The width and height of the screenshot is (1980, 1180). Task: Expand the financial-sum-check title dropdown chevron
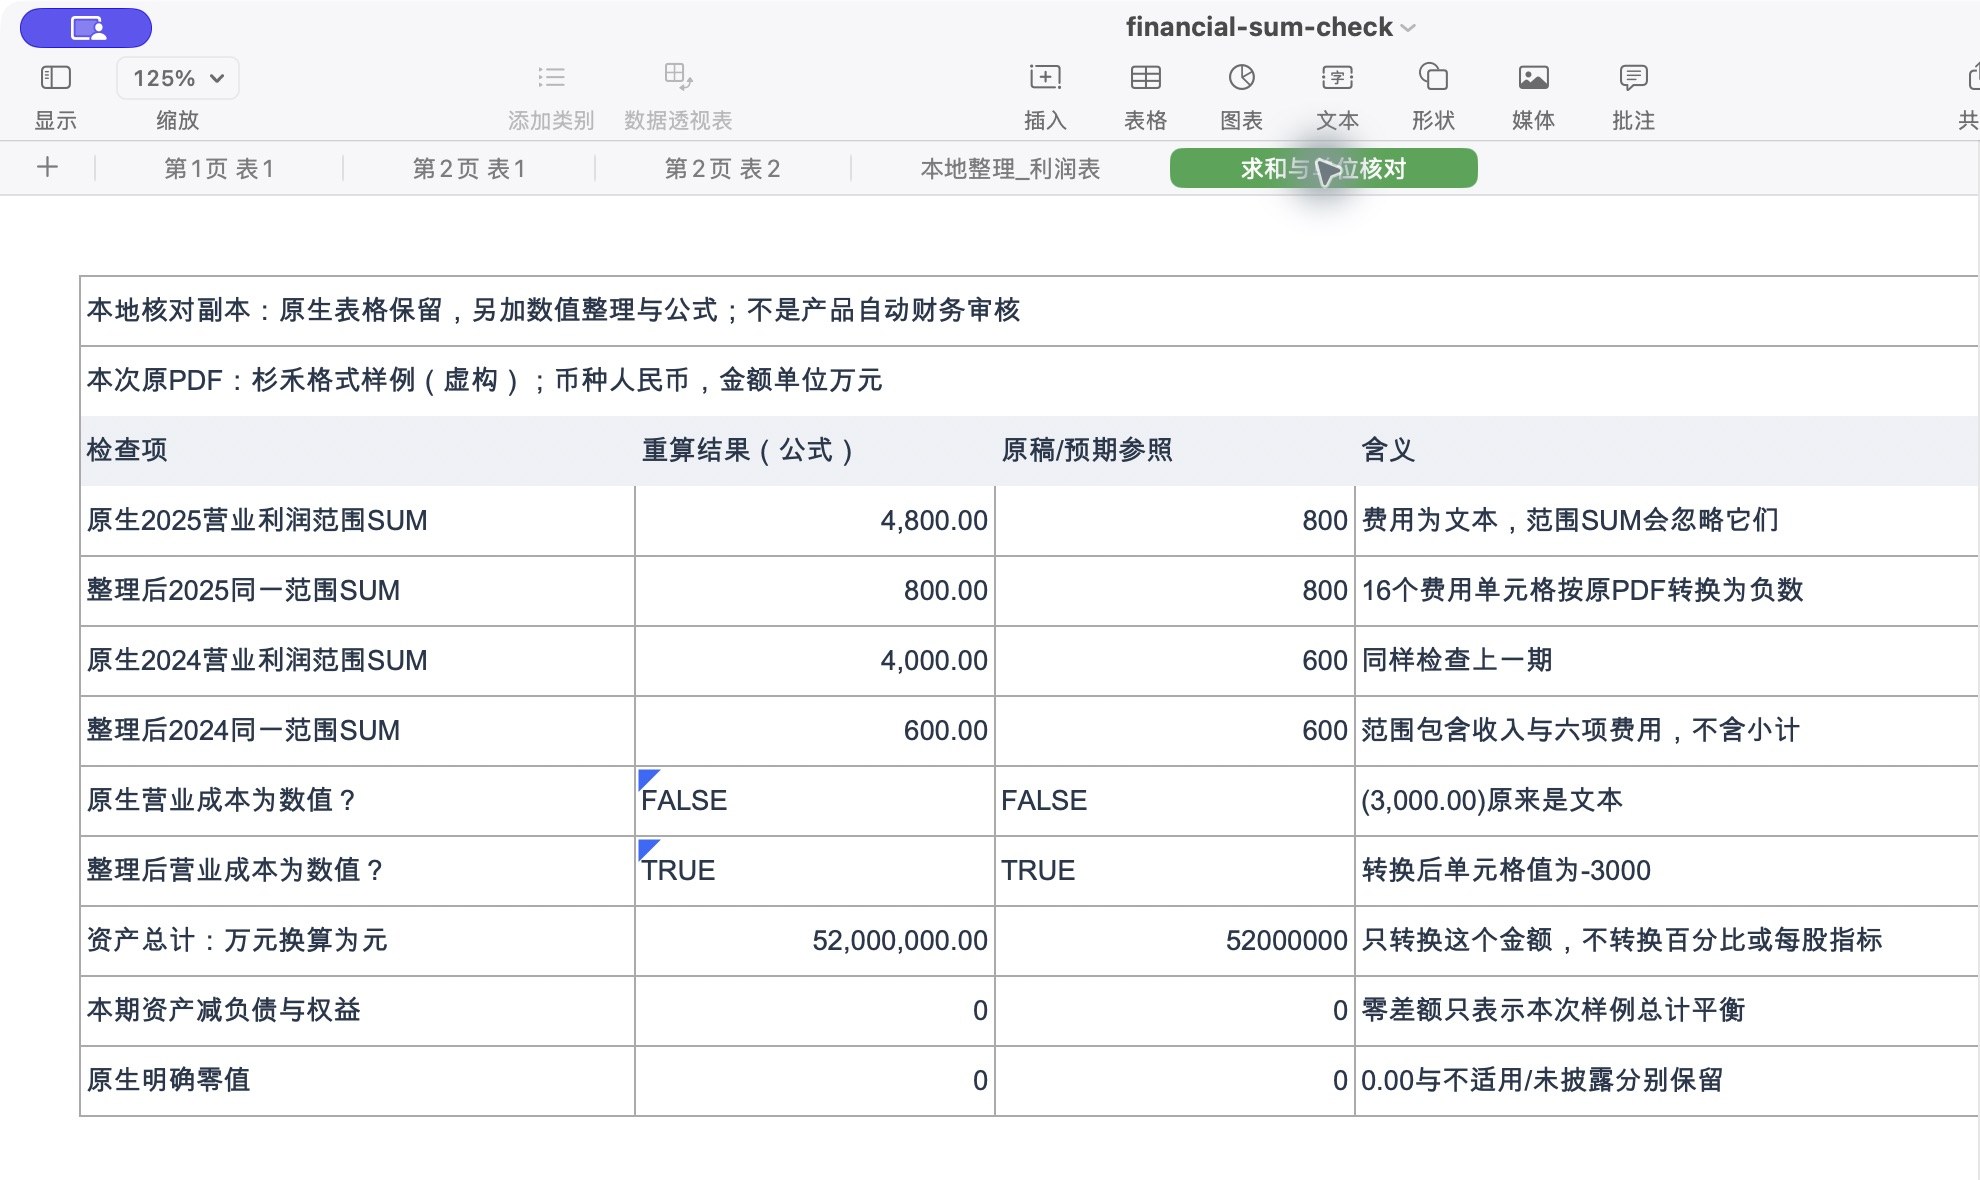pos(1408,28)
